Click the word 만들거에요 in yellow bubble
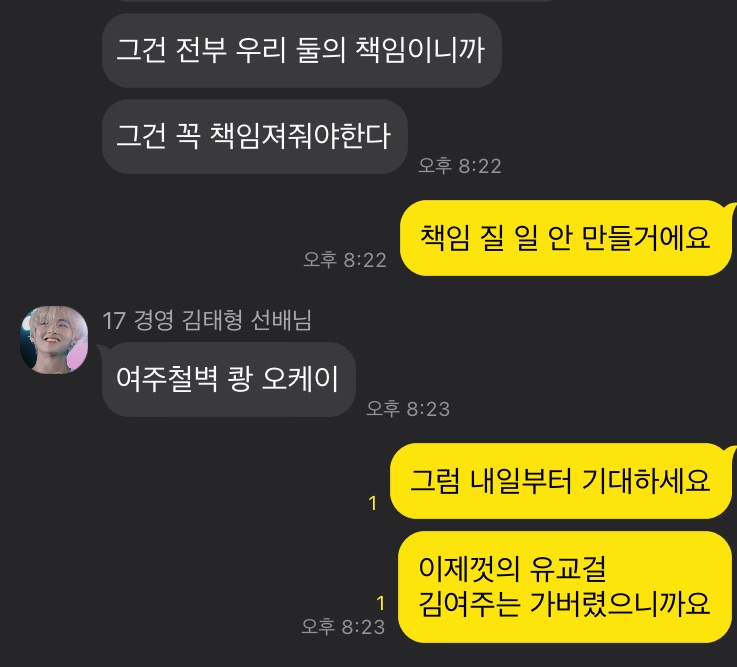 tap(646, 237)
